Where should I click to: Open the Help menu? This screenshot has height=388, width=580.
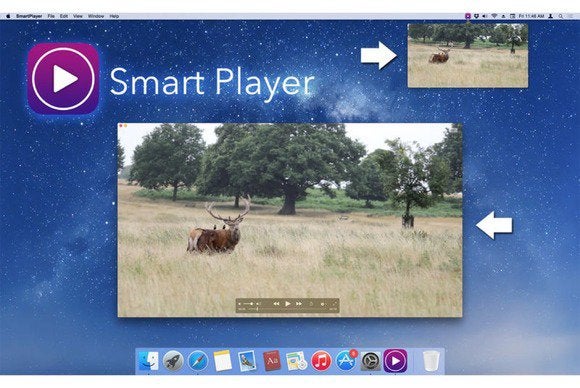[114, 16]
